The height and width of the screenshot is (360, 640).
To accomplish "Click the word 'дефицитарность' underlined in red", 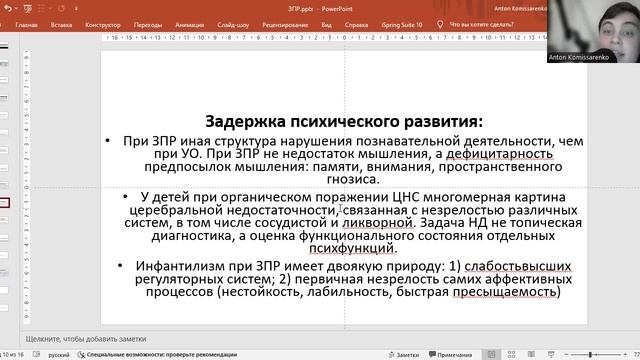I will click(500, 153).
